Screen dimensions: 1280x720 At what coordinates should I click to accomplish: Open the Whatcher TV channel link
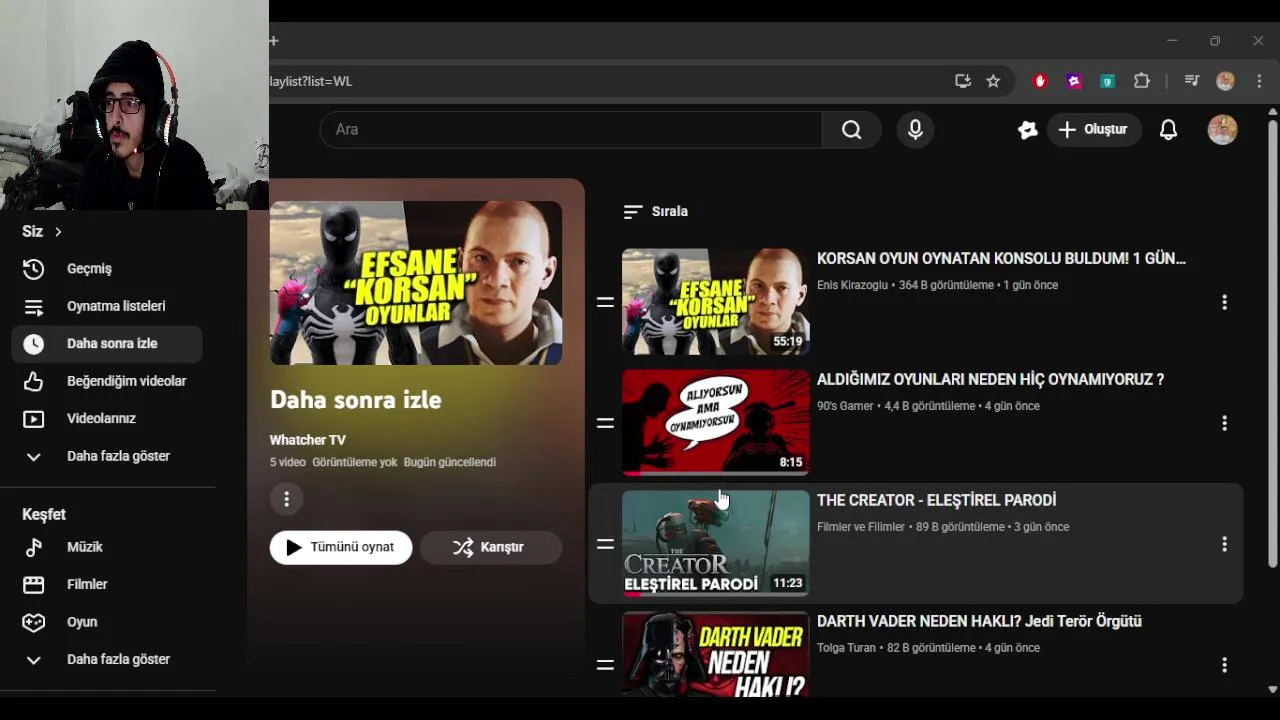308,440
